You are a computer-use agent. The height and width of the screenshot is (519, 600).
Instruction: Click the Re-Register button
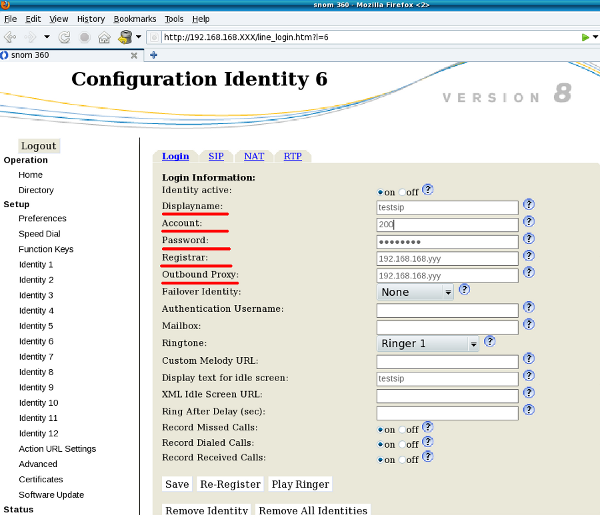[x=230, y=484]
